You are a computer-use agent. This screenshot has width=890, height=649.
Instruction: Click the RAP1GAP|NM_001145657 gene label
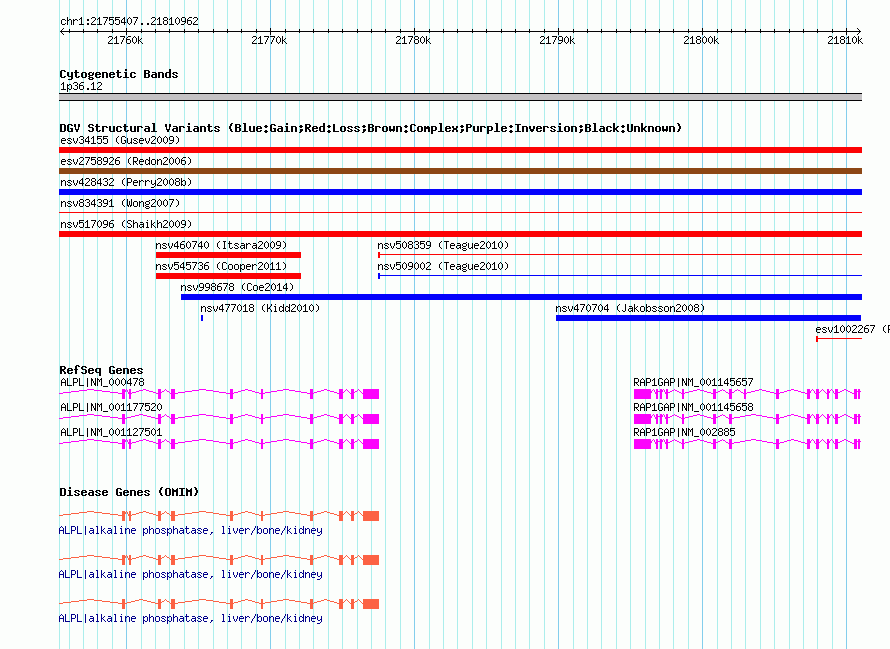coord(693,383)
